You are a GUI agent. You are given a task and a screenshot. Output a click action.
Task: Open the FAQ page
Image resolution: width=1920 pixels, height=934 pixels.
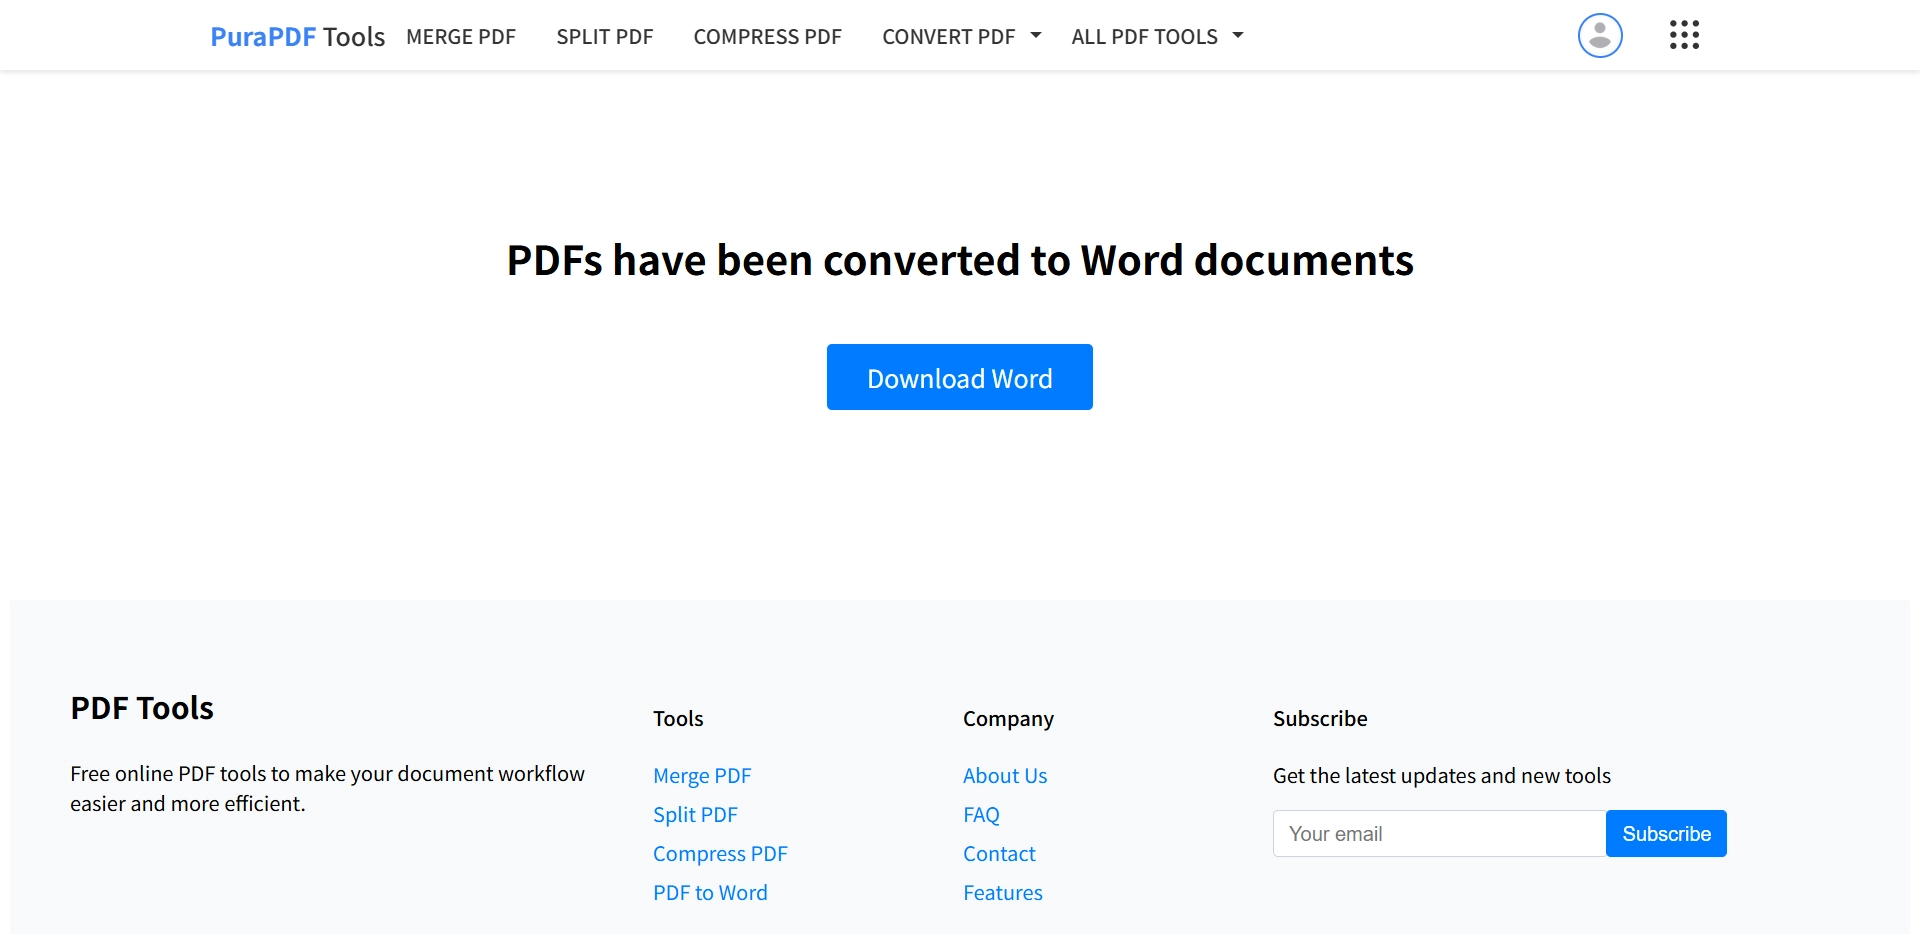click(981, 814)
